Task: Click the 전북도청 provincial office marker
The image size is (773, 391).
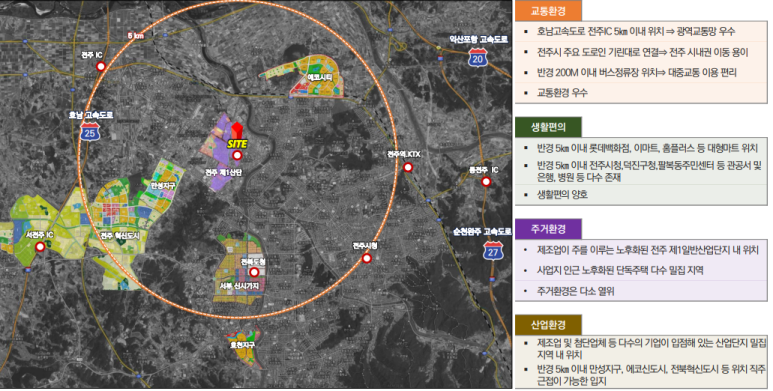Action: [254, 272]
